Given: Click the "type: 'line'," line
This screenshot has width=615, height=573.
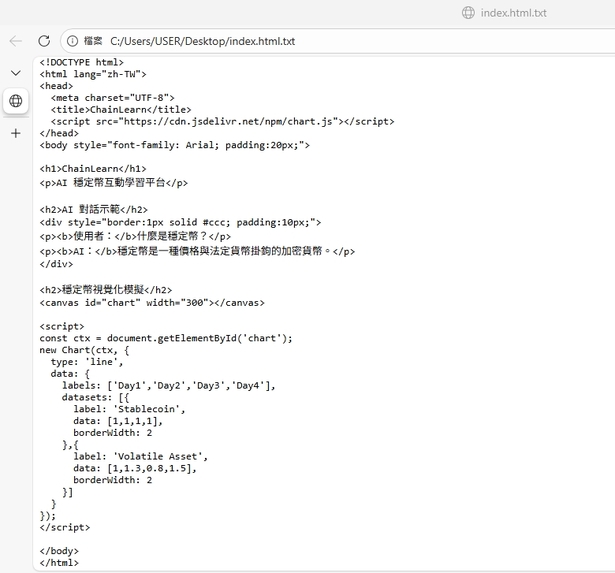Looking at the screenshot, I should (87, 362).
